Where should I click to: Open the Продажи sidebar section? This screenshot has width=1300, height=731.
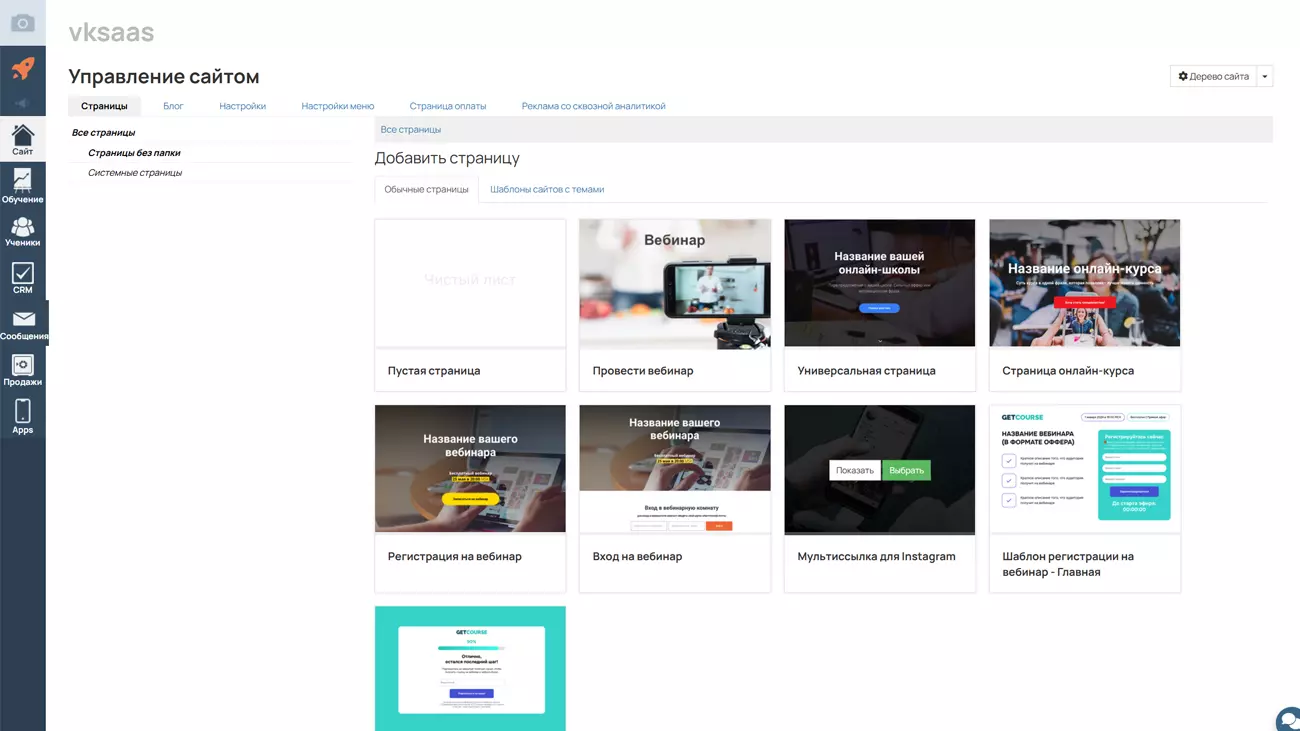22,370
